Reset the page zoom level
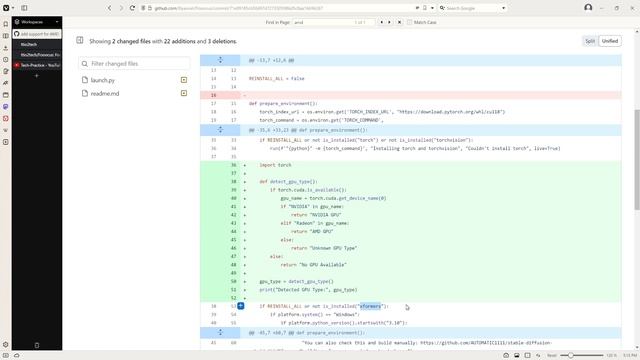The height and width of the screenshot is (360, 640). click(551, 356)
